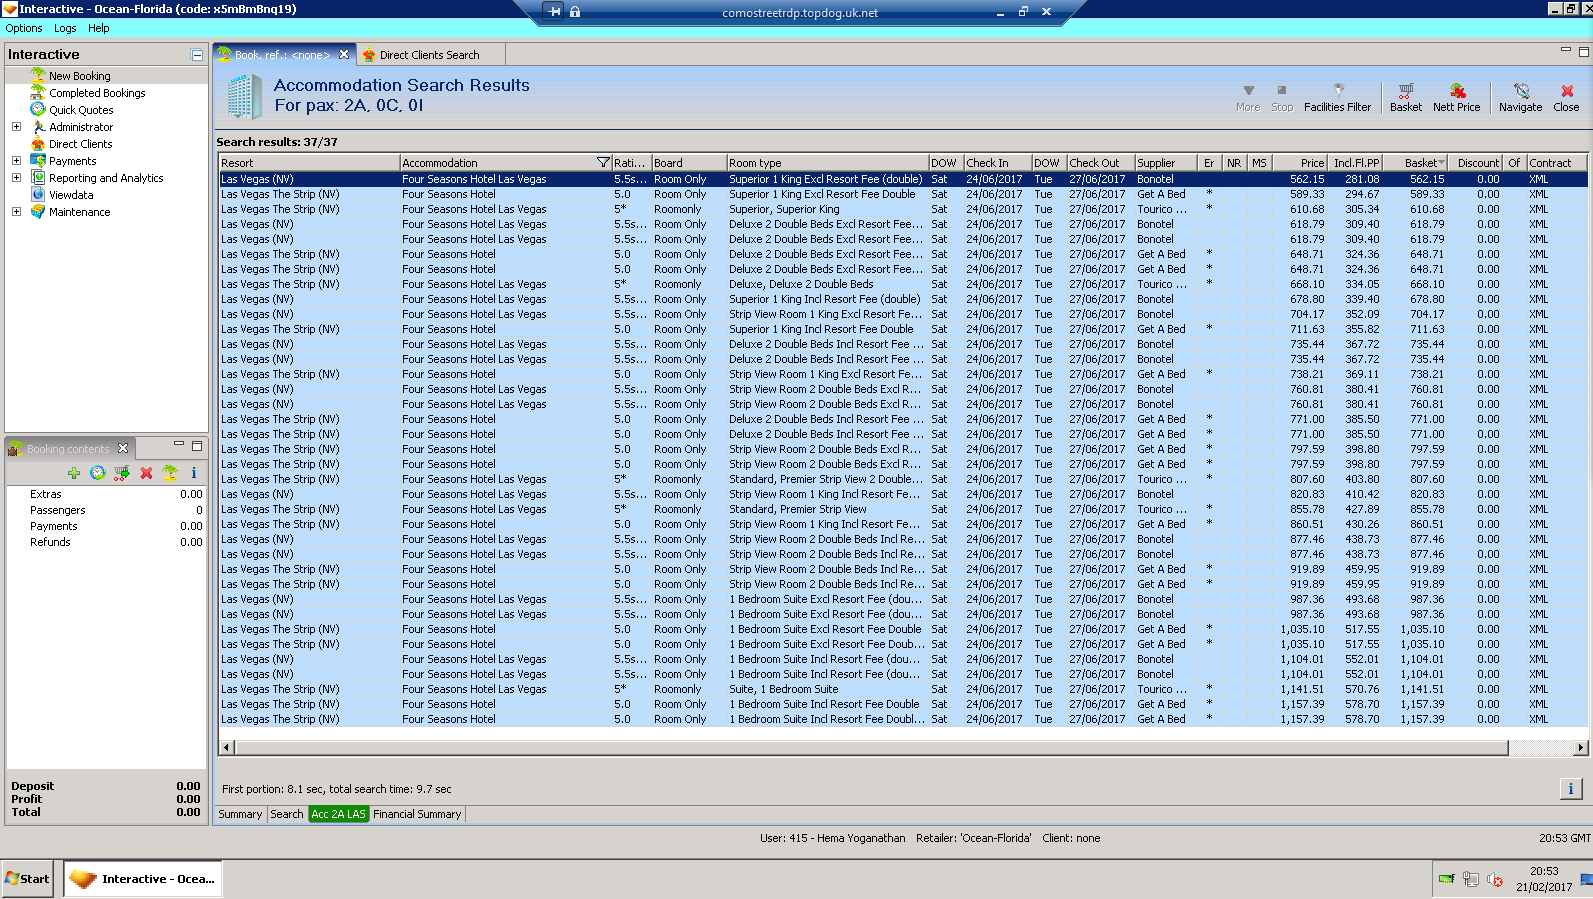This screenshot has height=899, width=1593.
Task: Click the Direct Clients sidebar icon
Action: tap(38, 144)
